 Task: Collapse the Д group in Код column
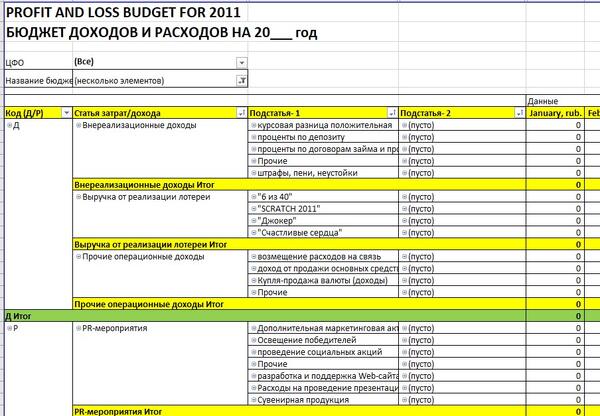[9, 126]
